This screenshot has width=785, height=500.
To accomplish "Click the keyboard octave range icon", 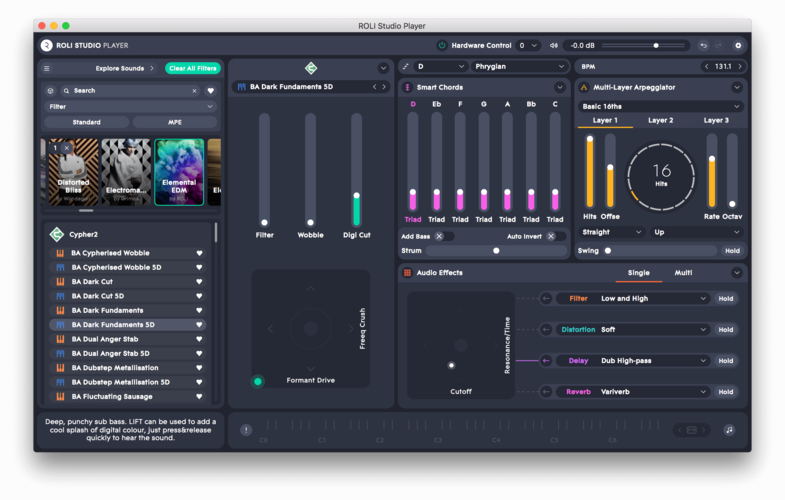I will coord(691,430).
